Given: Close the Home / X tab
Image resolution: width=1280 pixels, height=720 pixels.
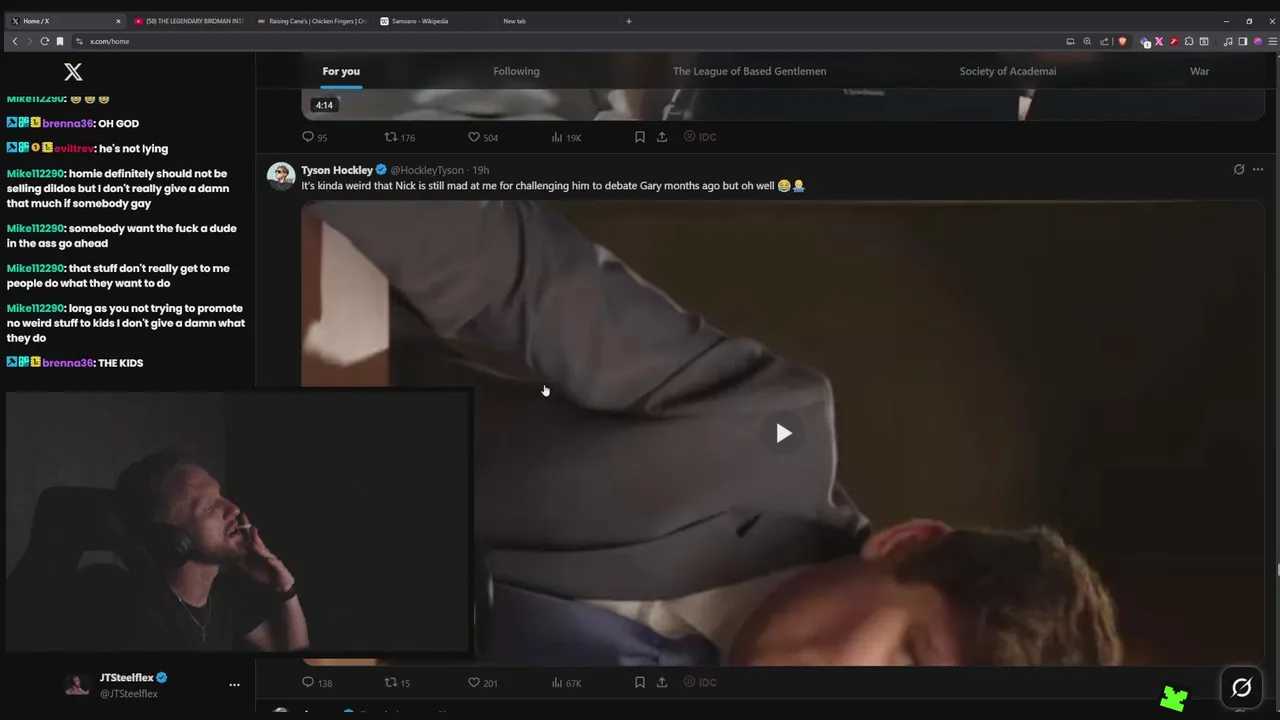Looking at the screenshot, I should [117, 21].
